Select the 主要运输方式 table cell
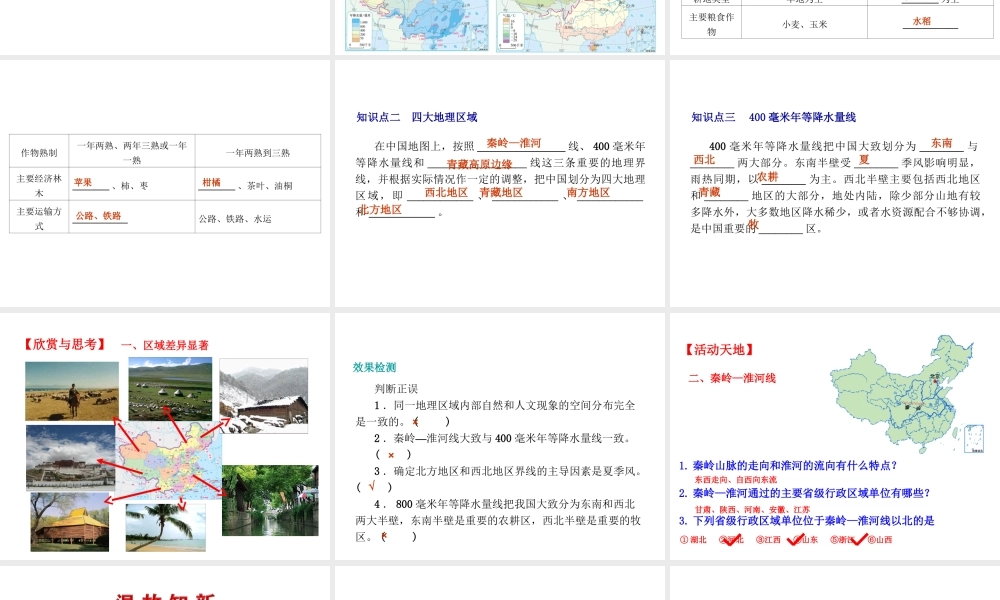This screenshot has width=1000, height=600. click(x=39, y=218)
